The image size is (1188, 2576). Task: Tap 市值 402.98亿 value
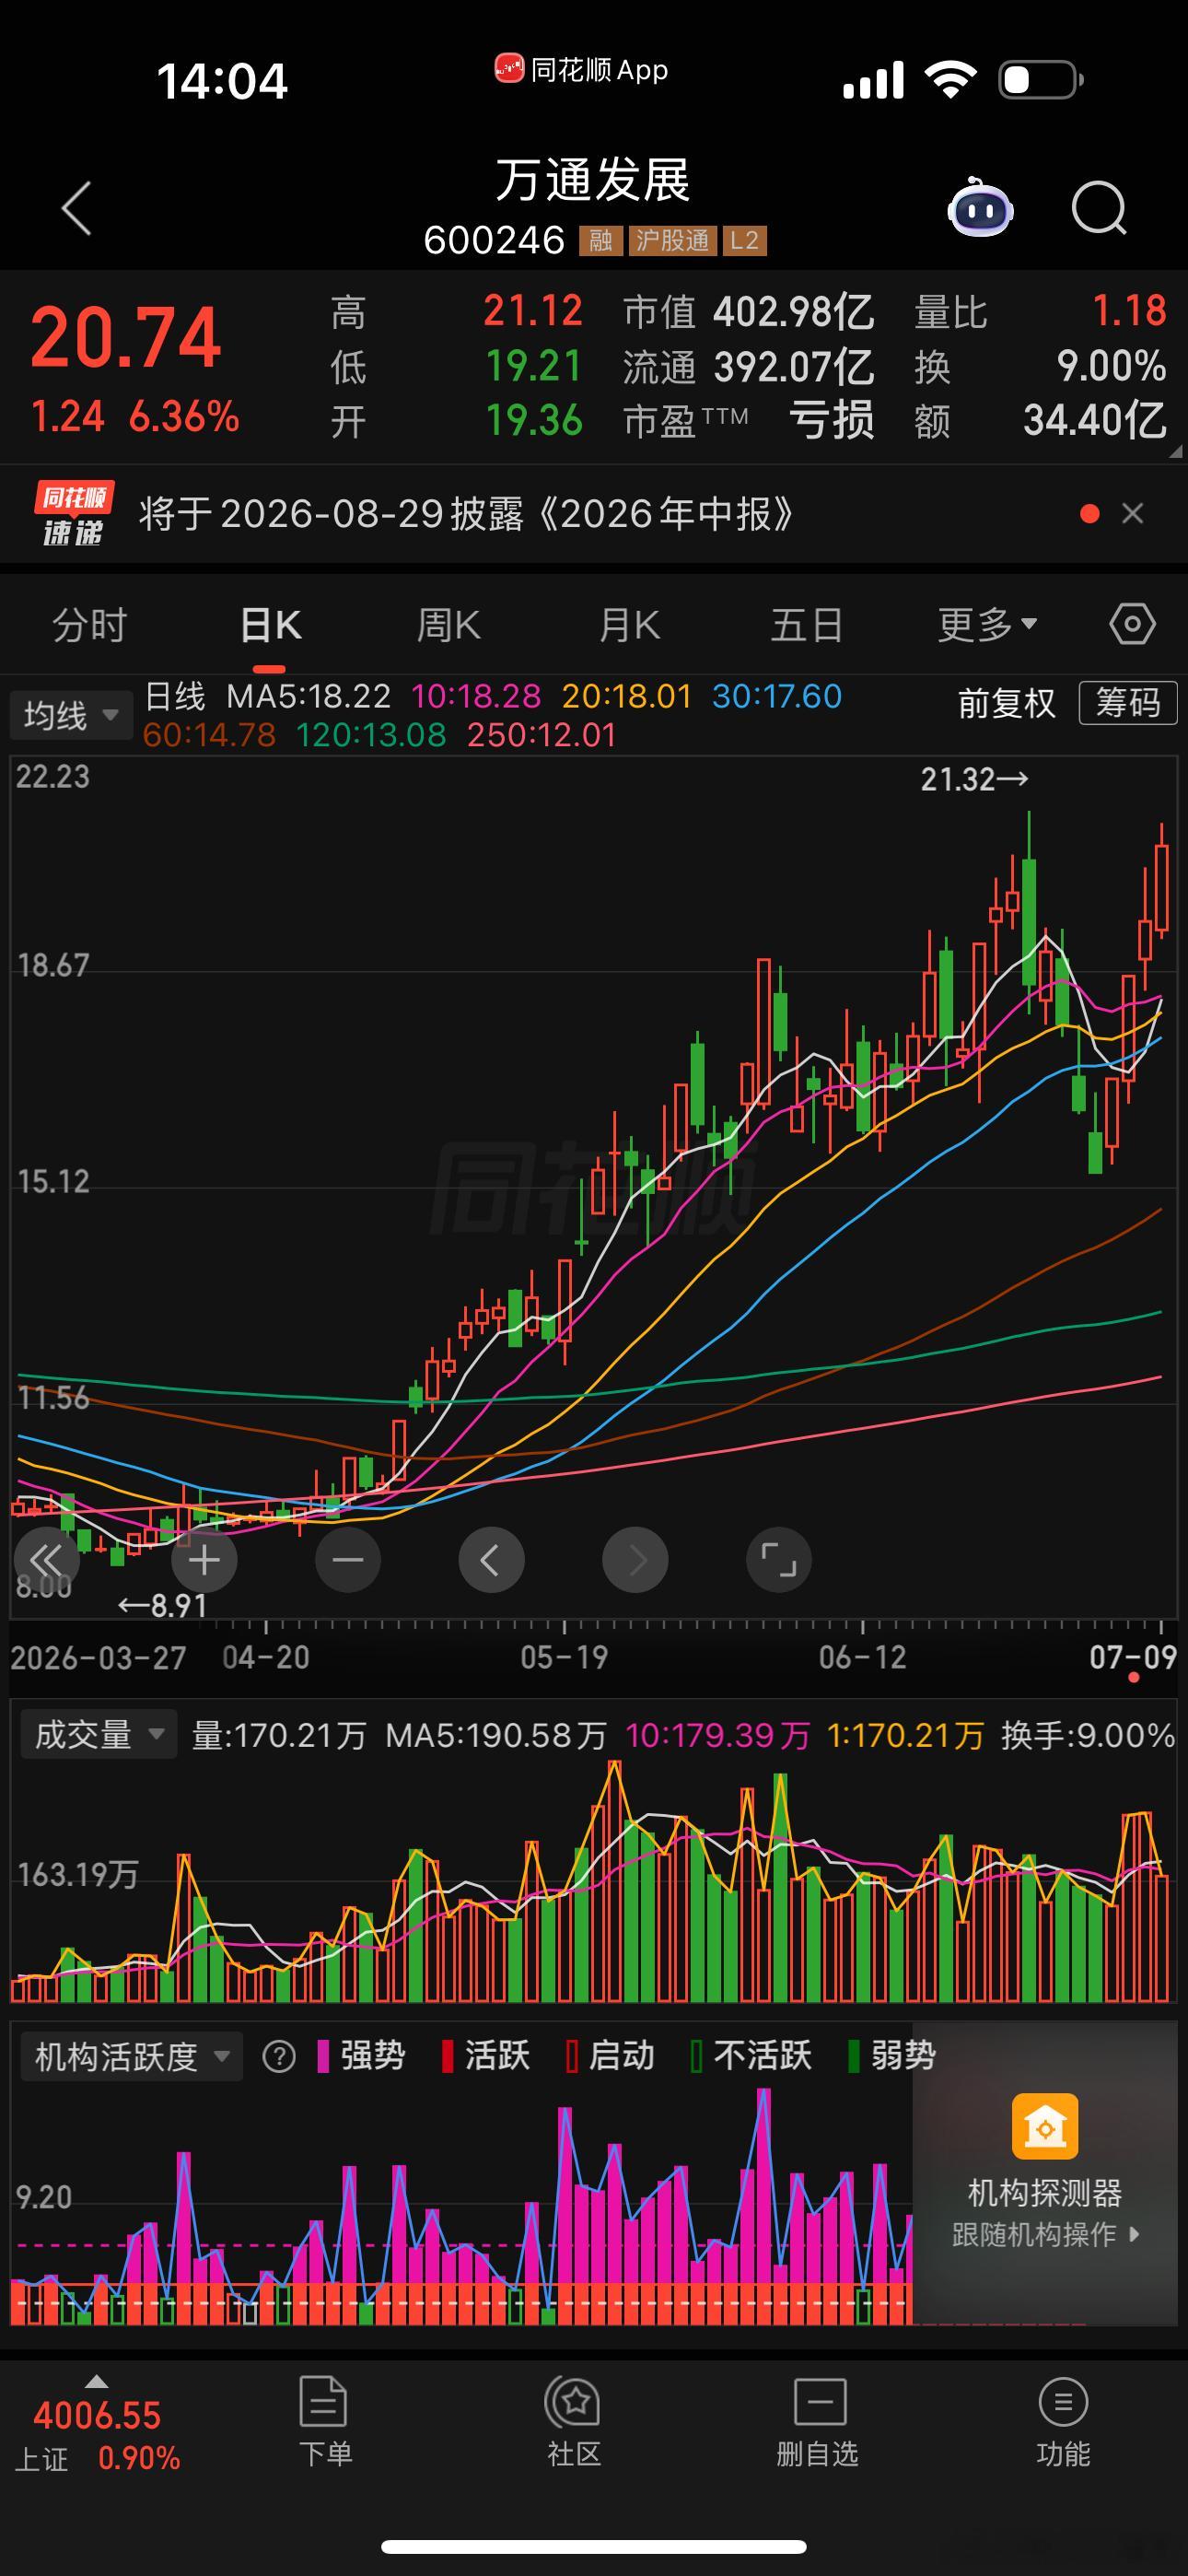793,311
